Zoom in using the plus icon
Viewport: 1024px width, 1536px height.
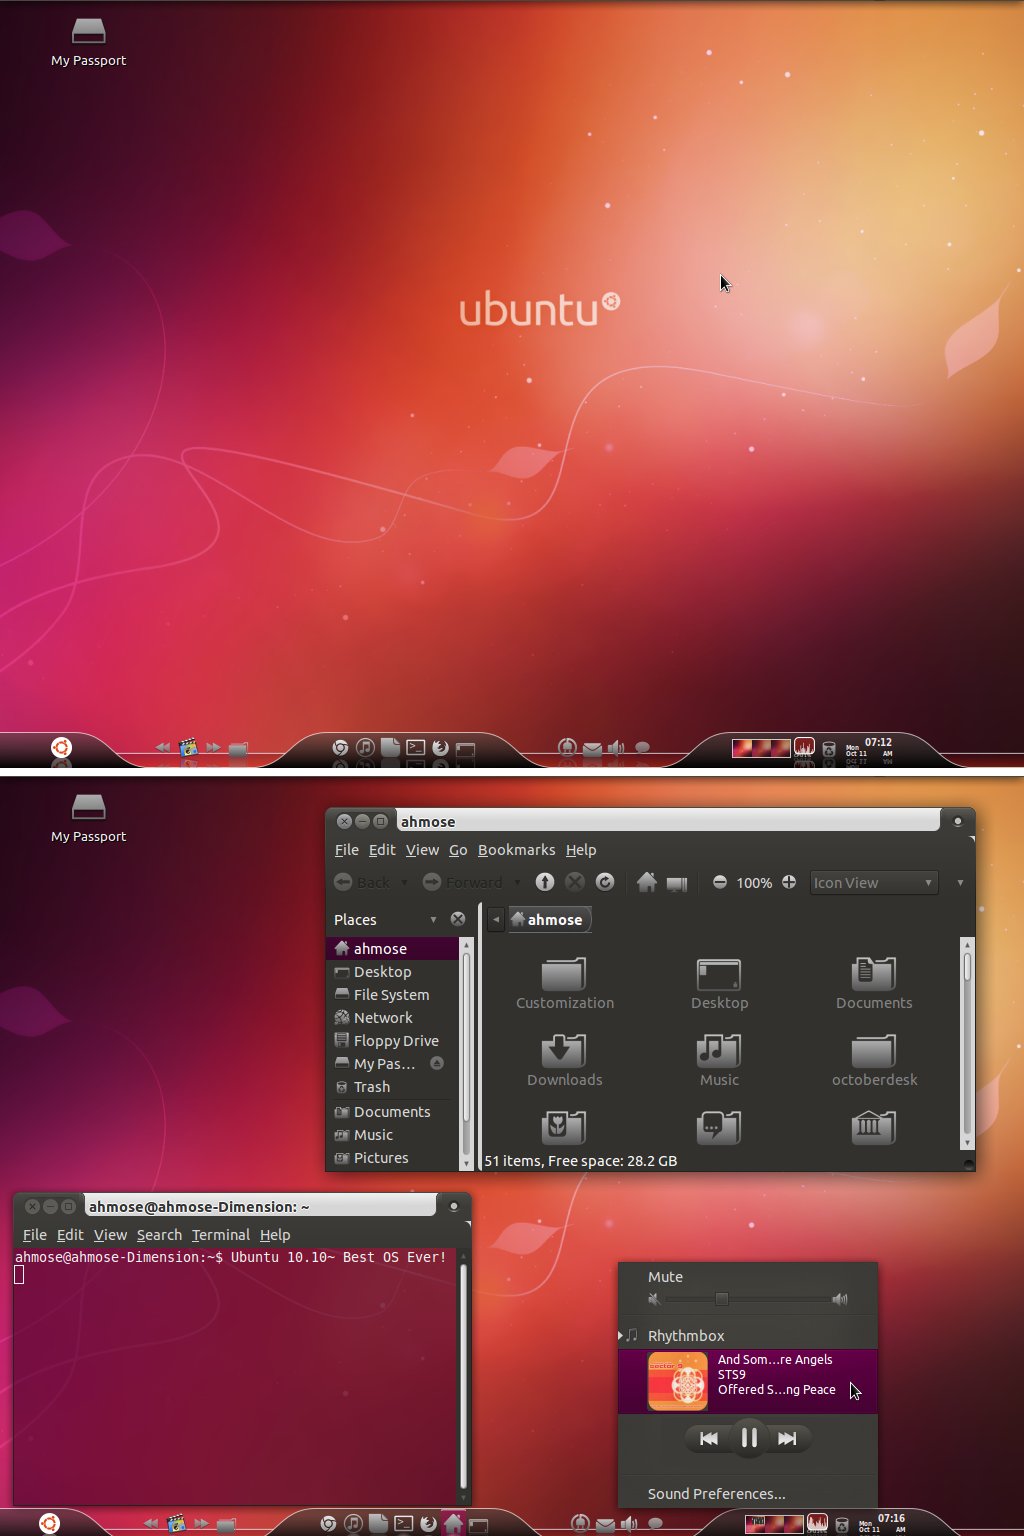(789, 882)
